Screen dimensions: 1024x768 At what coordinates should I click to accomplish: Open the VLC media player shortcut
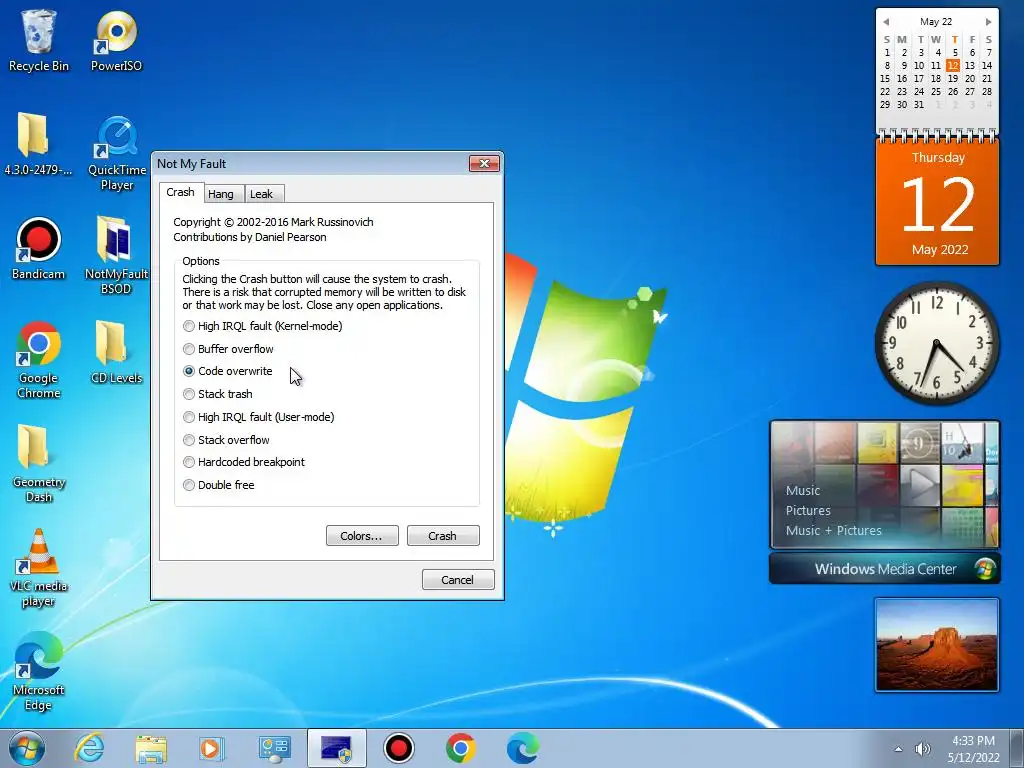pos(39,567)
